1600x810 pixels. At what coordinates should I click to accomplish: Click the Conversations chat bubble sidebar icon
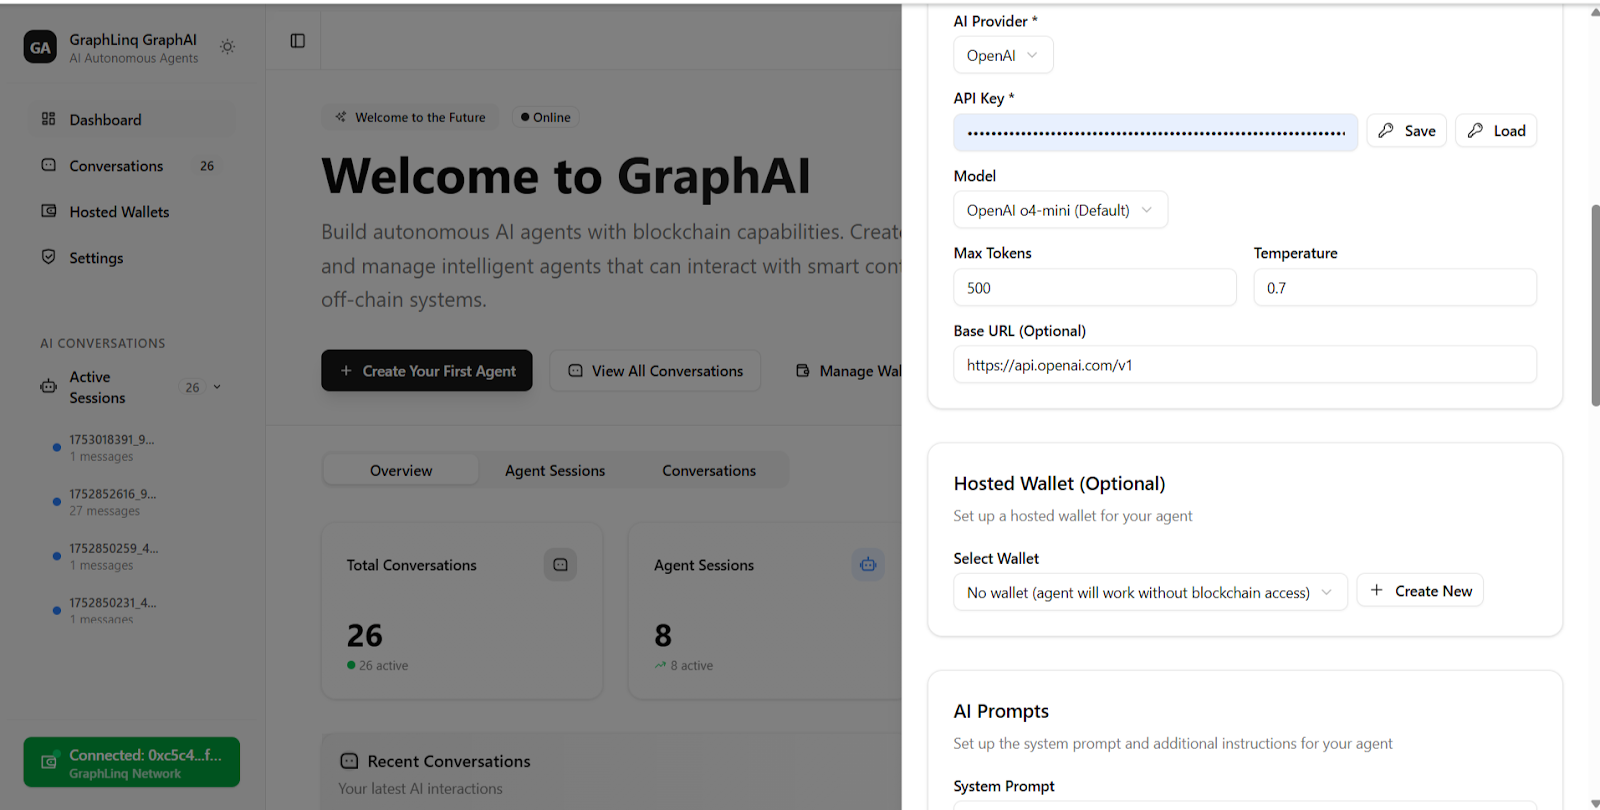[48, 165]
